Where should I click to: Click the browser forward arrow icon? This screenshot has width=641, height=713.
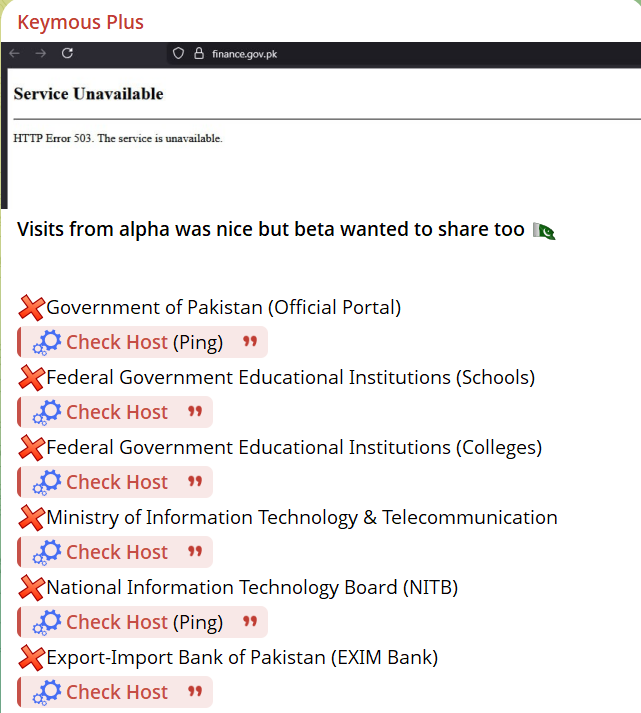tap(41, 54)
